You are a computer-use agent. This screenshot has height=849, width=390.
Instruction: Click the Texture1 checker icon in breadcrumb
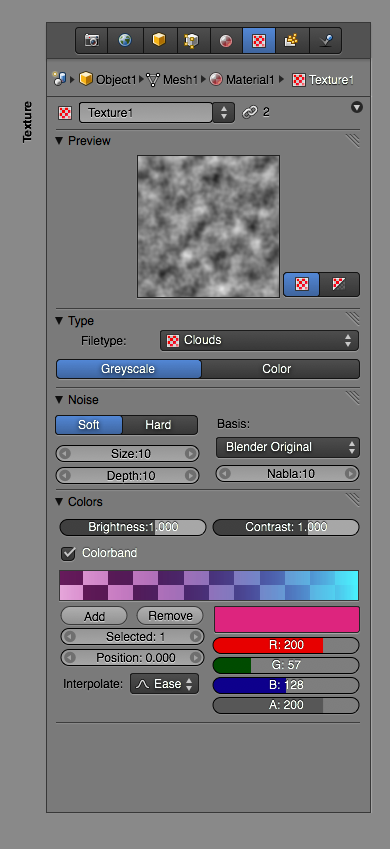299,80
